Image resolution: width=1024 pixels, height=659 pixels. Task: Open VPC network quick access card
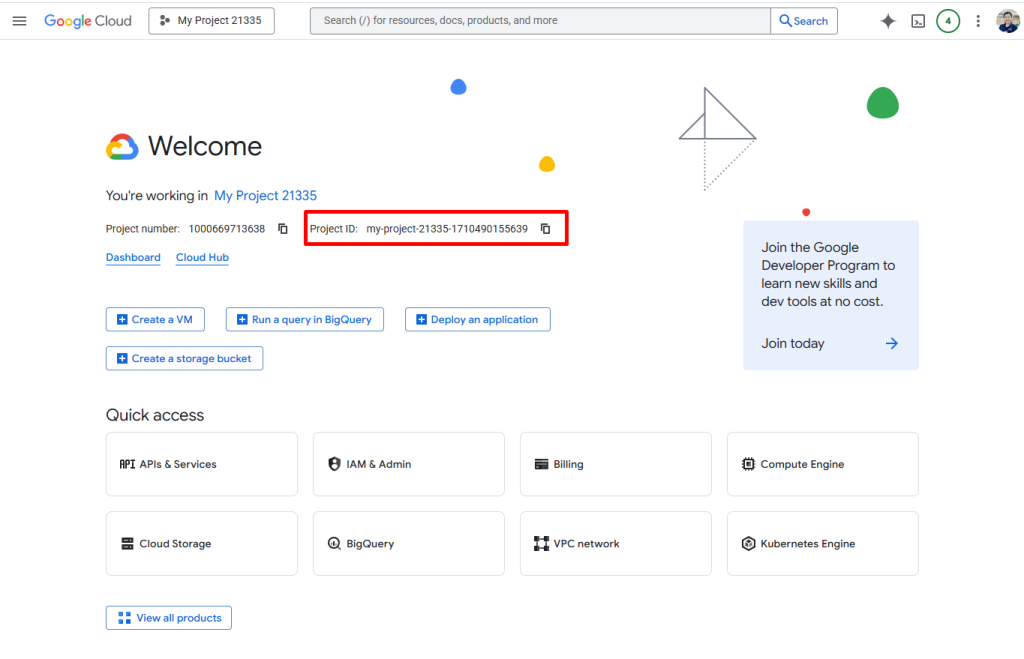(x=616, y=543)
